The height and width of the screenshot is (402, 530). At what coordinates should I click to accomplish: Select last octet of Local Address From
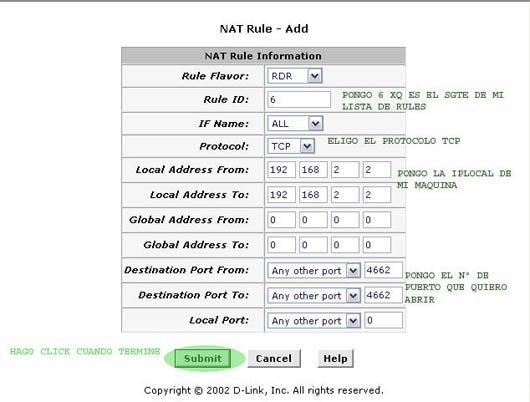(x=377, y=169)
